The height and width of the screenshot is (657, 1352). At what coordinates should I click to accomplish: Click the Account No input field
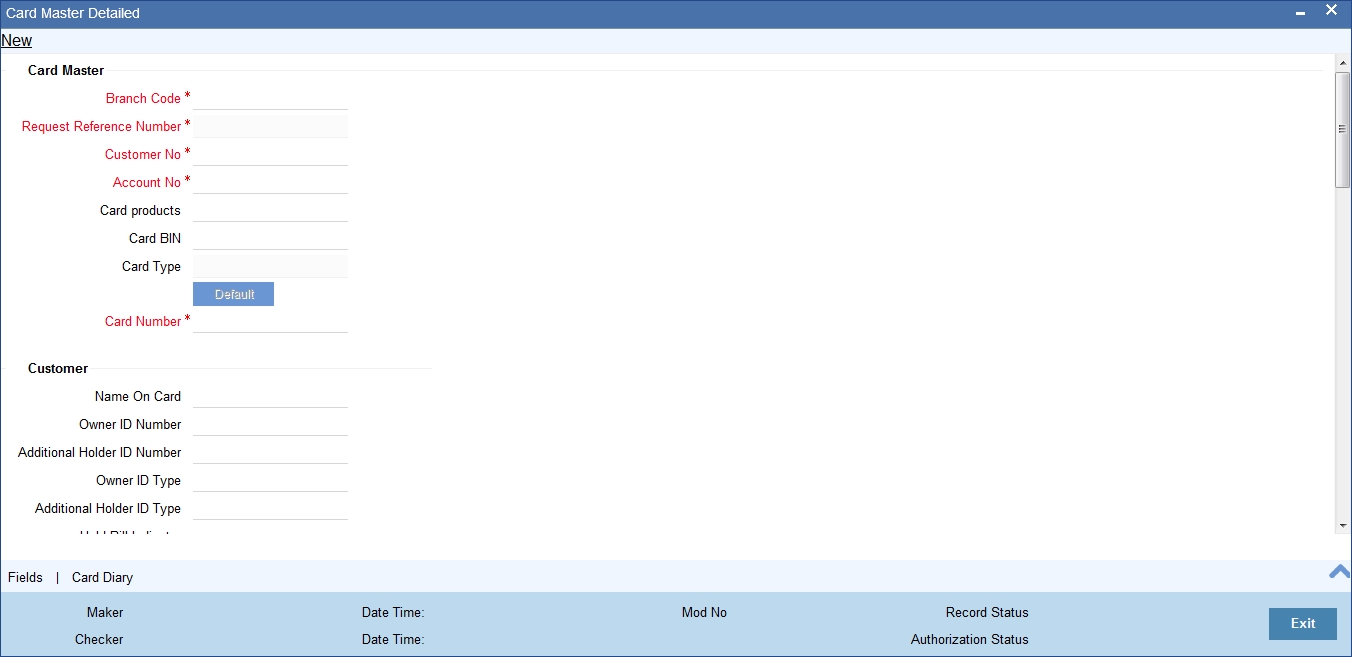pyautogui.click(x=270, y=182)
